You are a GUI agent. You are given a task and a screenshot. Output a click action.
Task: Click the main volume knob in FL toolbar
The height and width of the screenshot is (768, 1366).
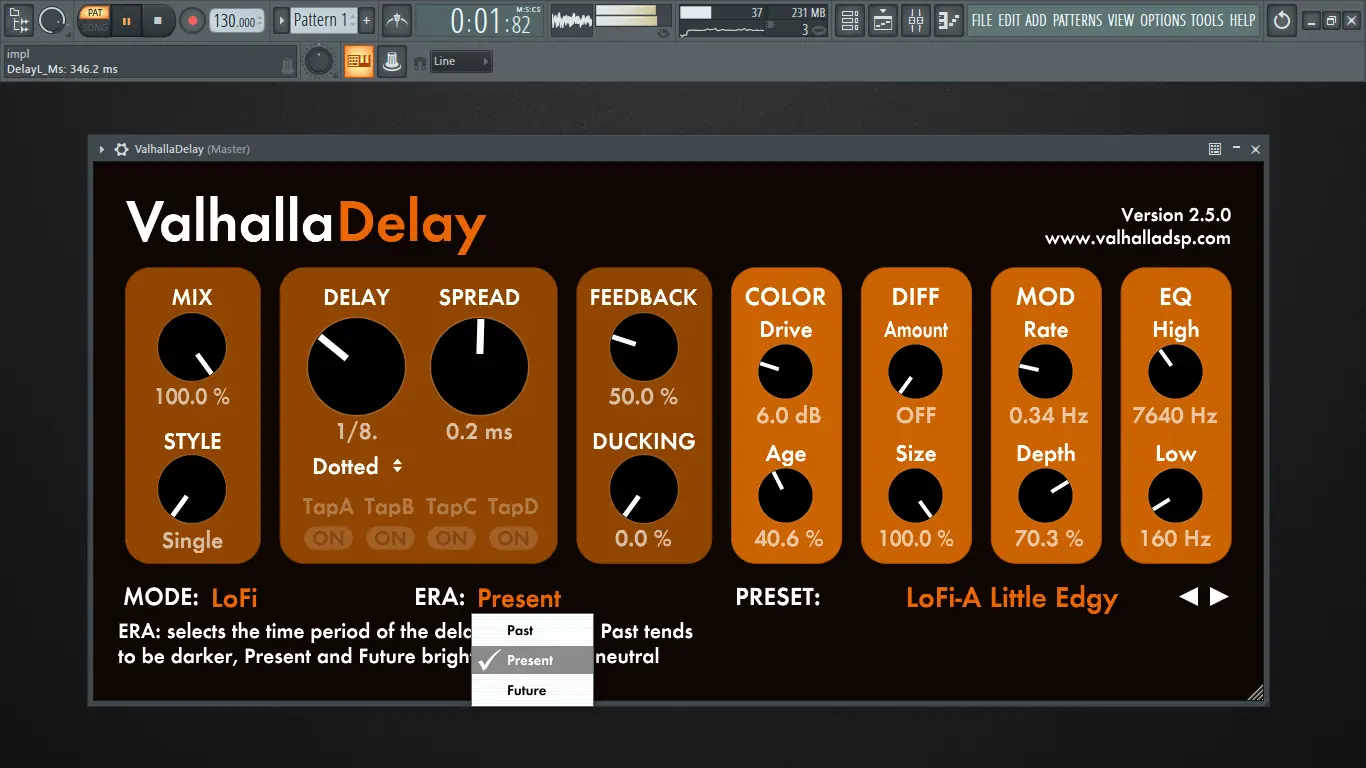coord(52,19)
